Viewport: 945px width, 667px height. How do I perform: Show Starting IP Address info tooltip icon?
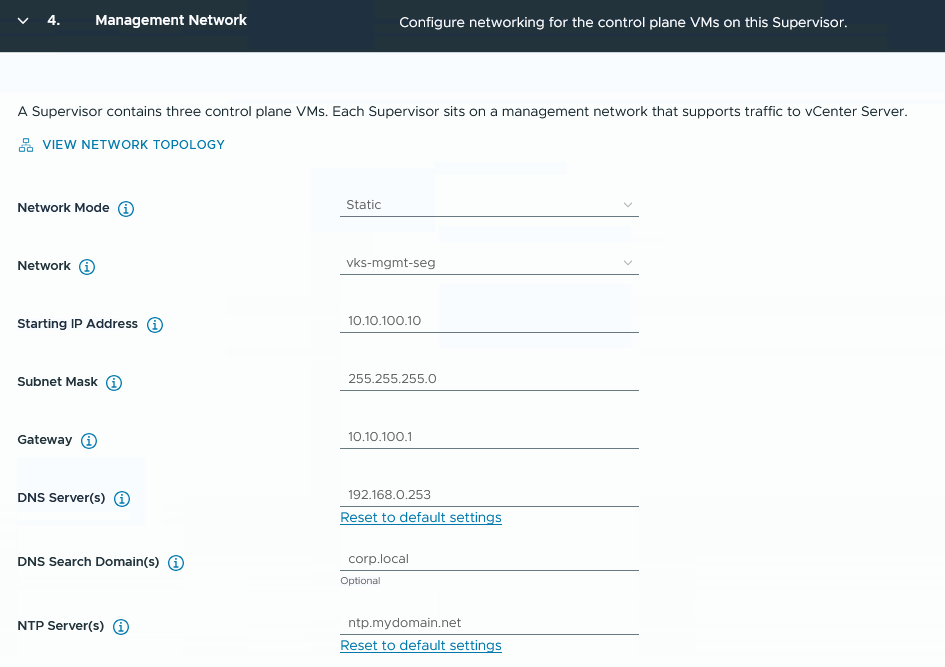pyautogui.click(x=155, y=325)
